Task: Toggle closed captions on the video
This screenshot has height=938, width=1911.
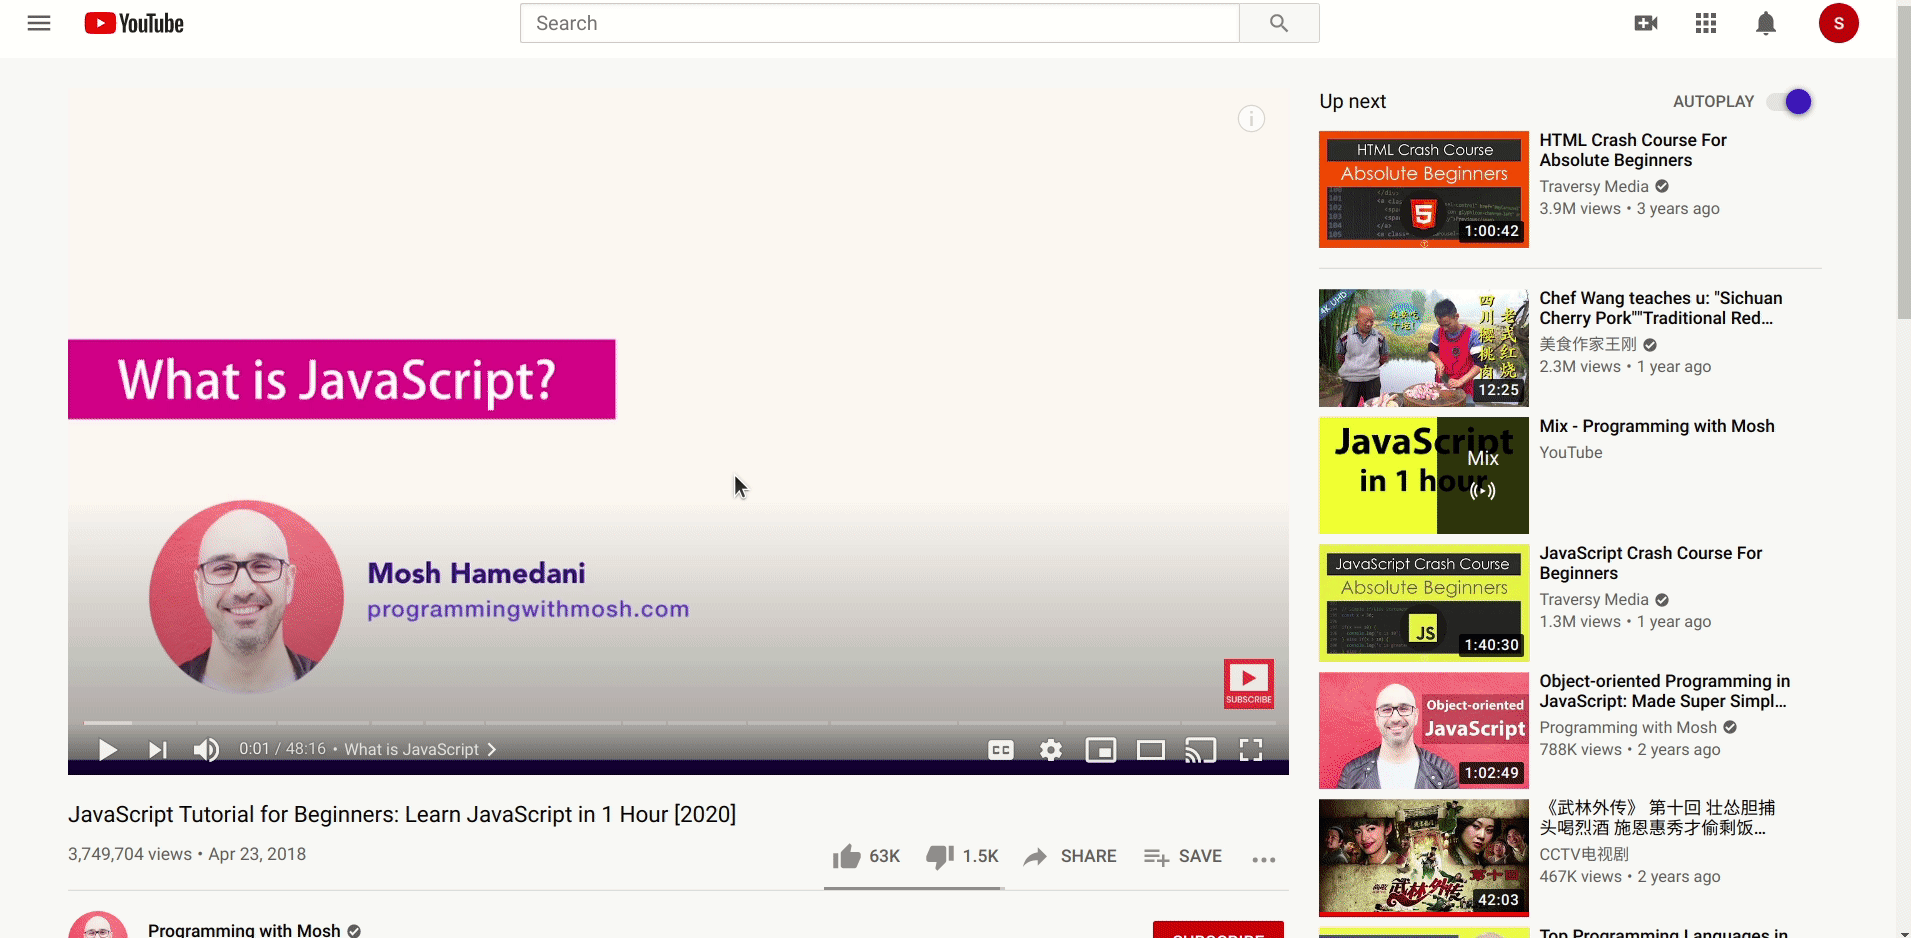Action: [x=1000, y=750]
